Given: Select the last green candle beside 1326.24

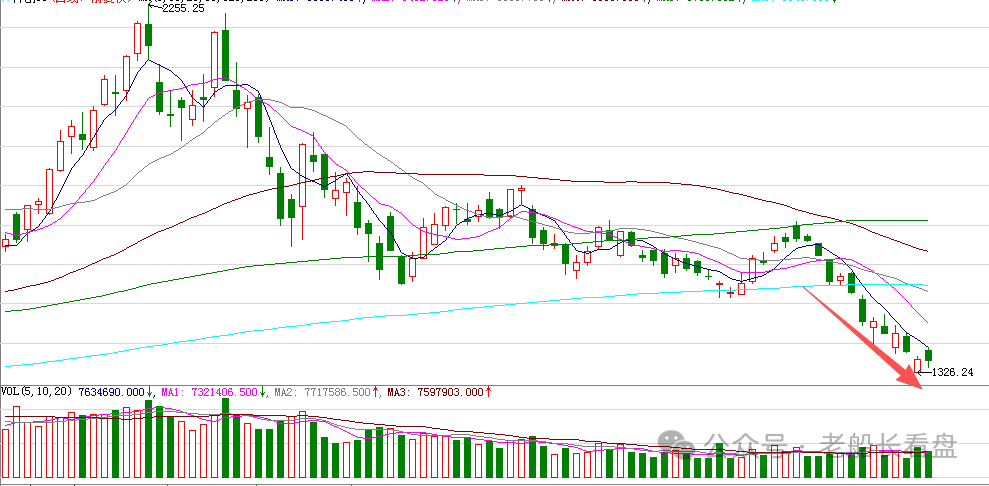Looking at the screenshot, I should point(928,357).
